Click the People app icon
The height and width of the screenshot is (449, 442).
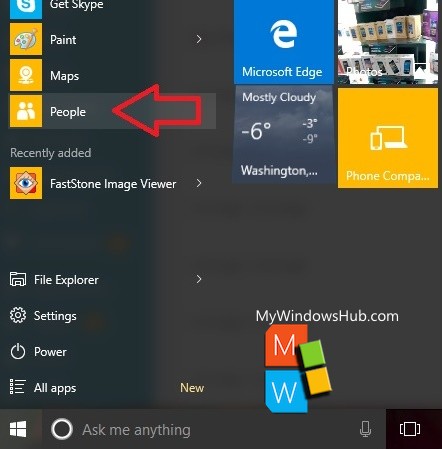[26, 111]
